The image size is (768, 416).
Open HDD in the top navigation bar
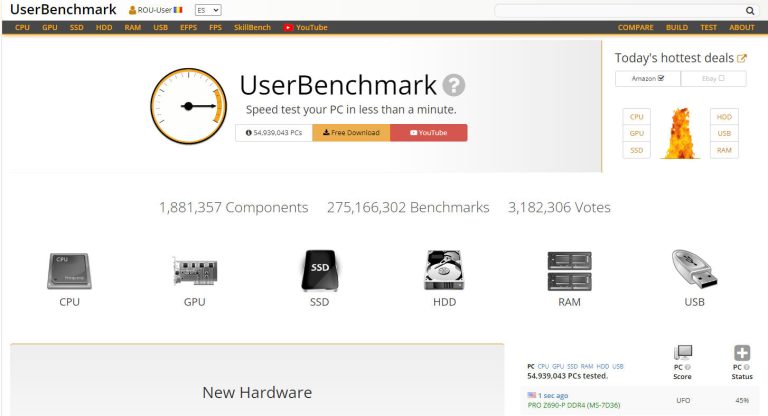click(x=104, y=27)
